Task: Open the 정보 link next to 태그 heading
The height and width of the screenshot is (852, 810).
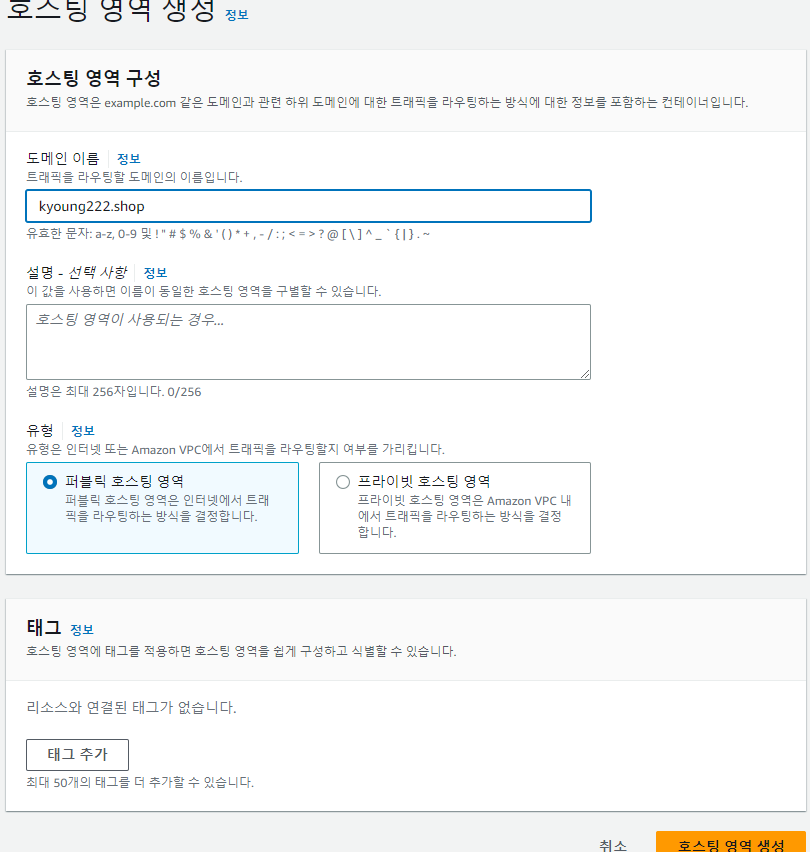Action: pyautogui.click(x=82, y=629)
